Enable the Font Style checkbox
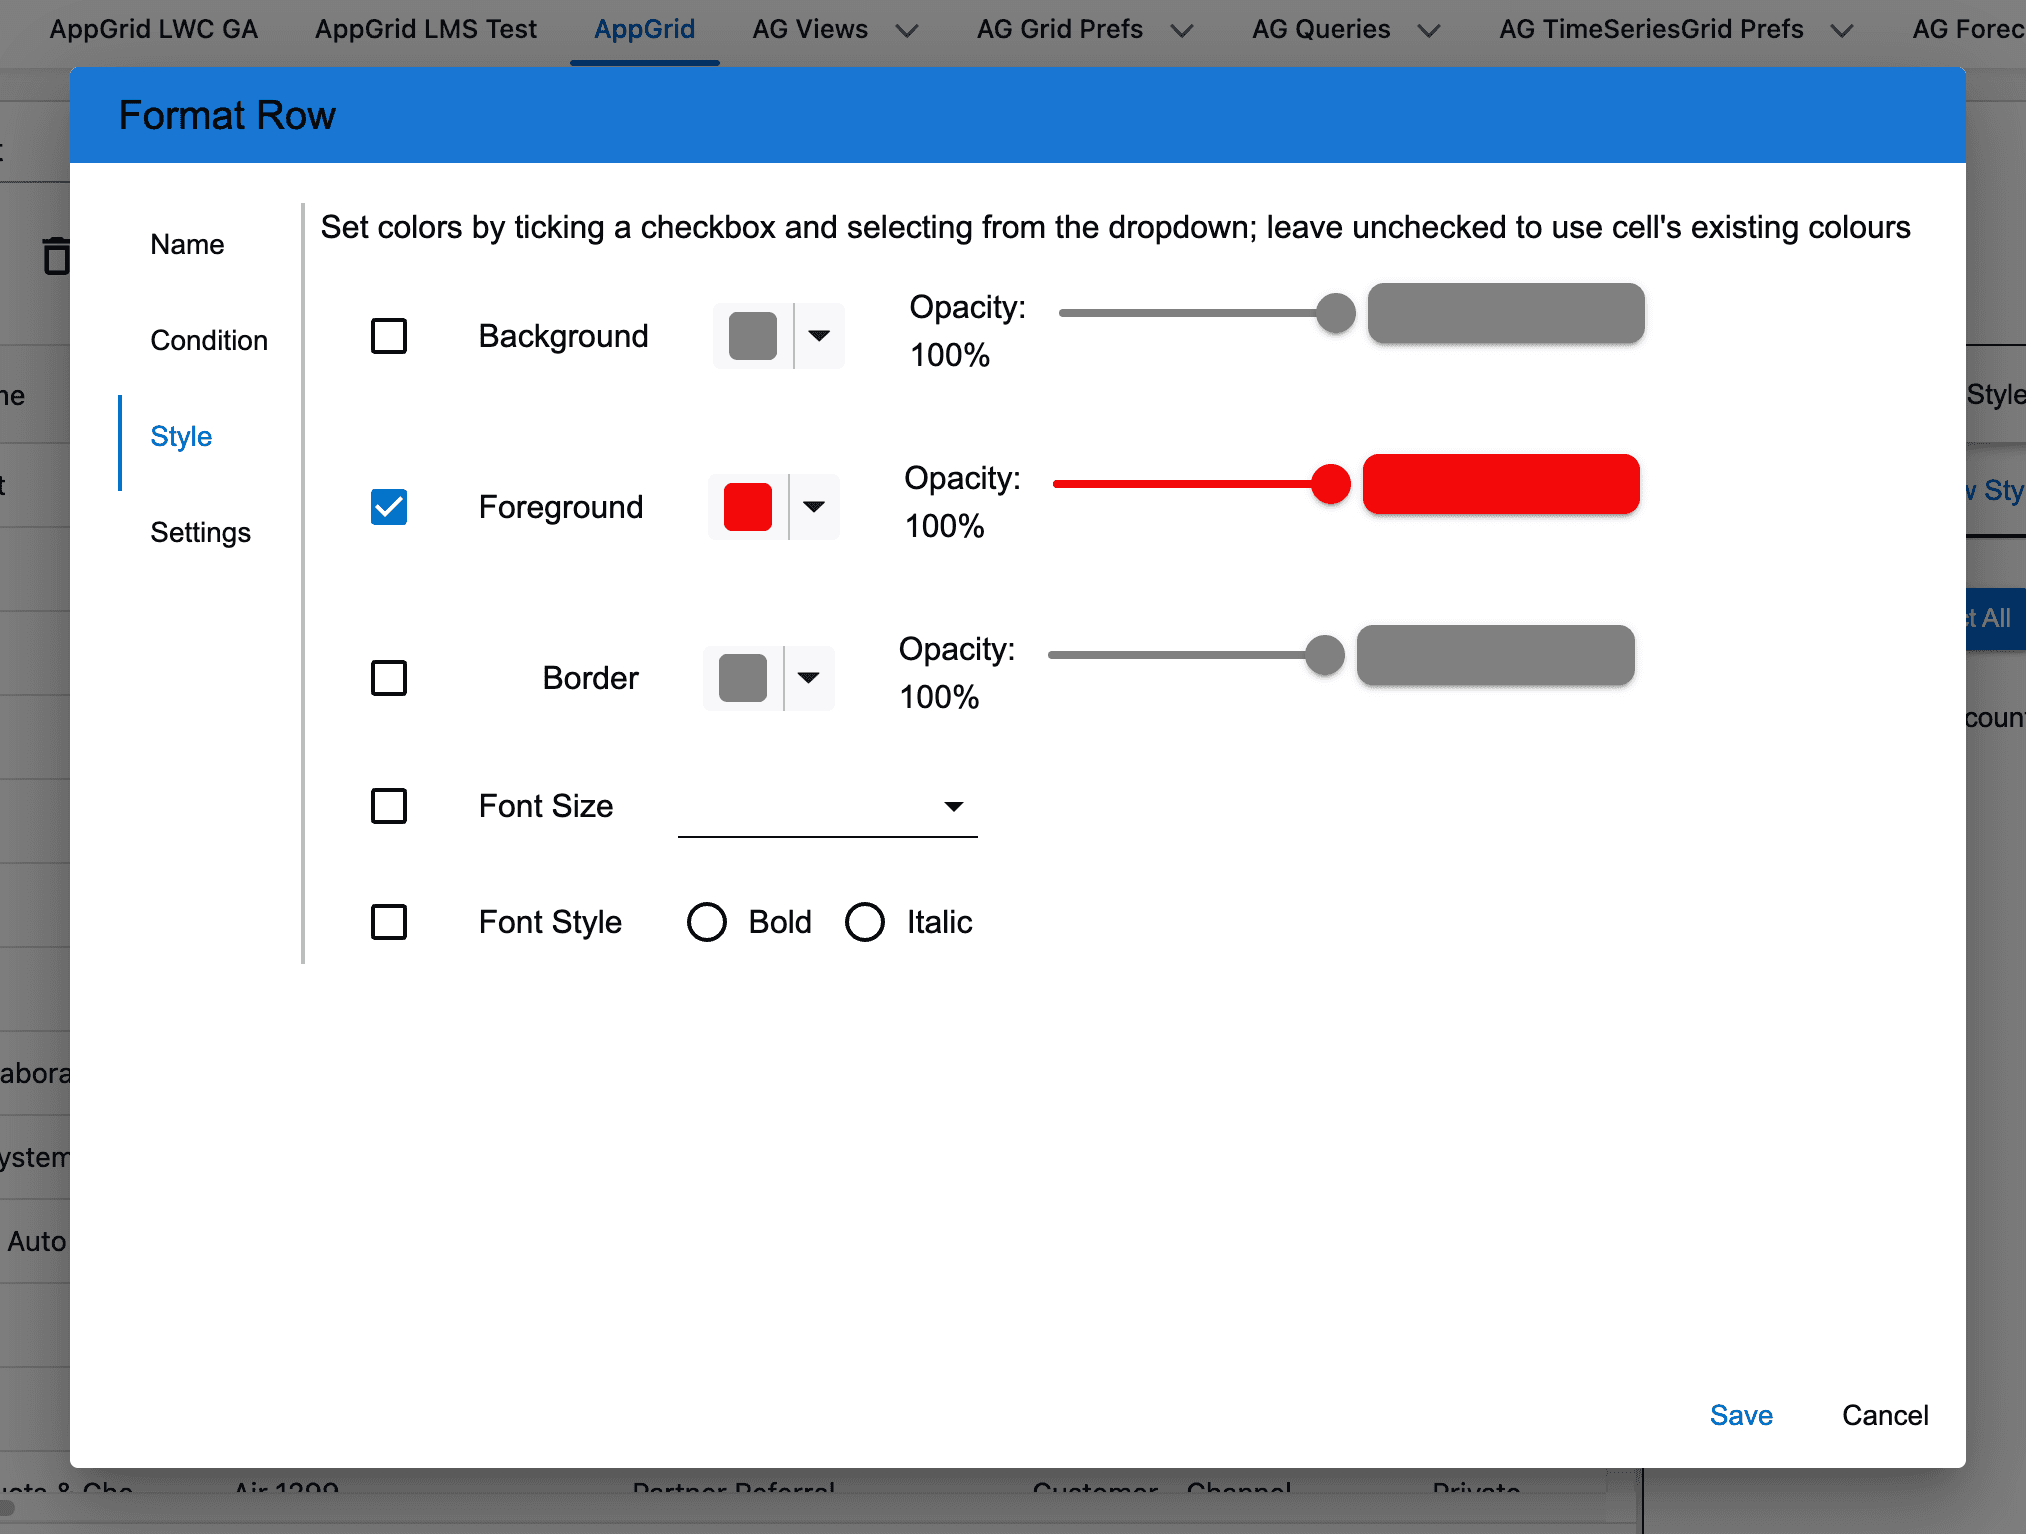The image size is (2026, 1534). [x=389, y=922]
